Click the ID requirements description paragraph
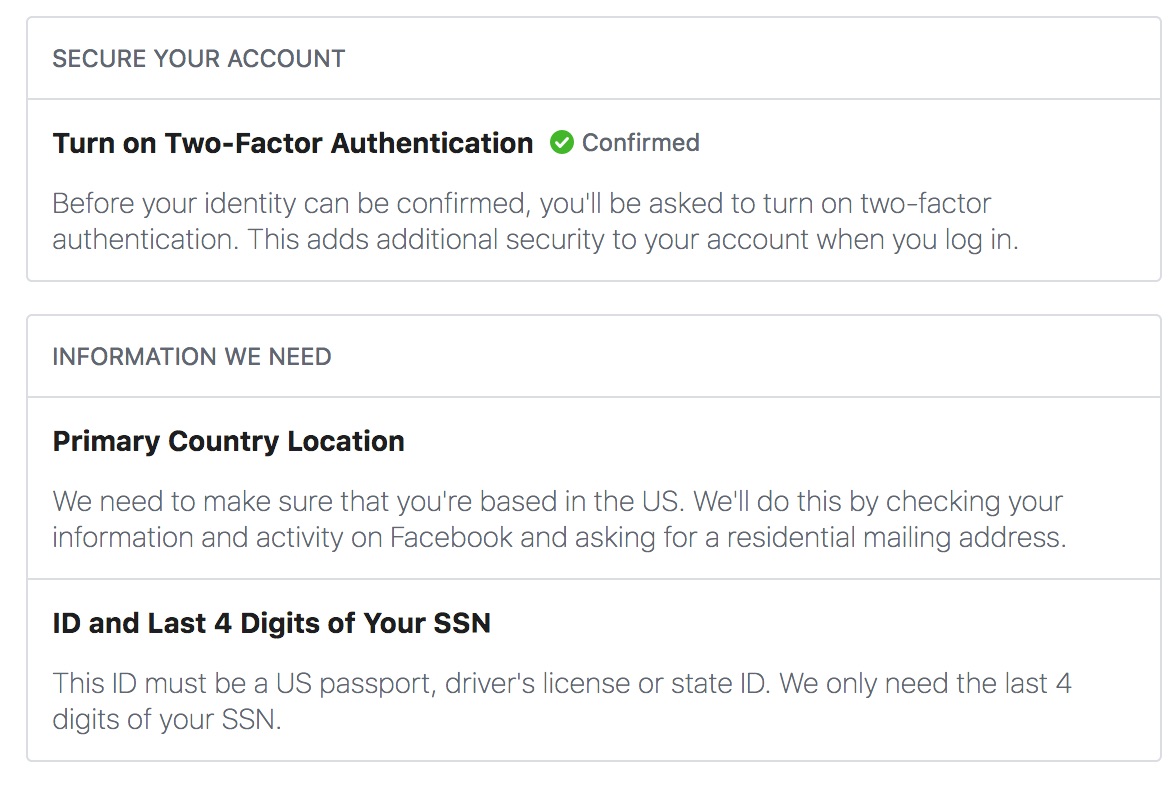Viewport: 1176px width, 802px height. pyautogui.click(x=561, y=701)
